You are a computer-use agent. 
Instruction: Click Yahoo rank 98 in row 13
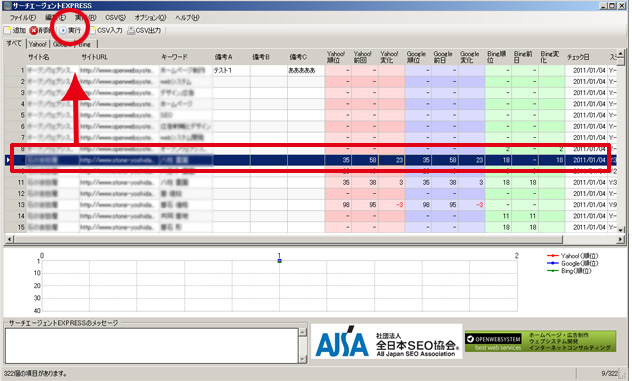point(338,205)
